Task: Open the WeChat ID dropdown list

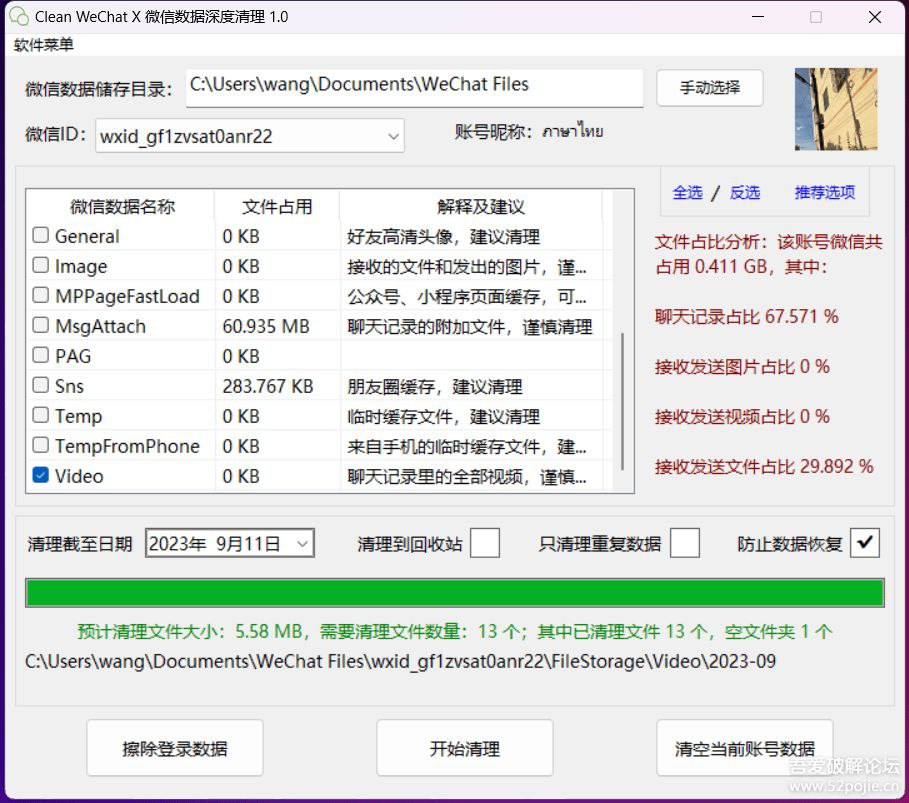Action: click(394, 135)
